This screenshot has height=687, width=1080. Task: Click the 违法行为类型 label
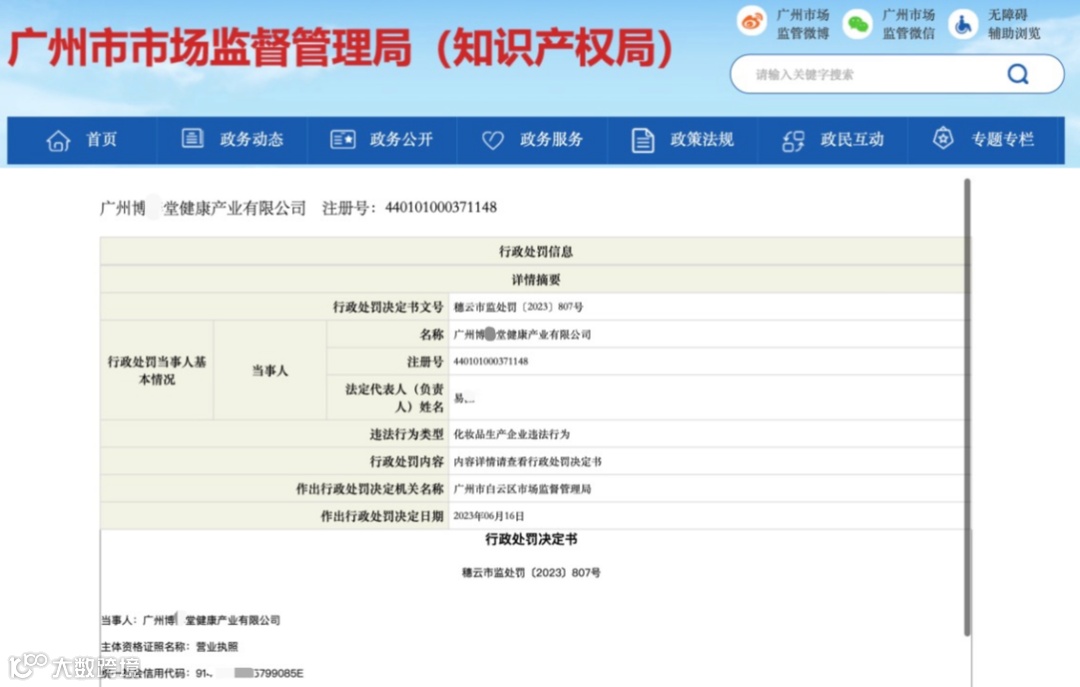(x=406, y=434)
